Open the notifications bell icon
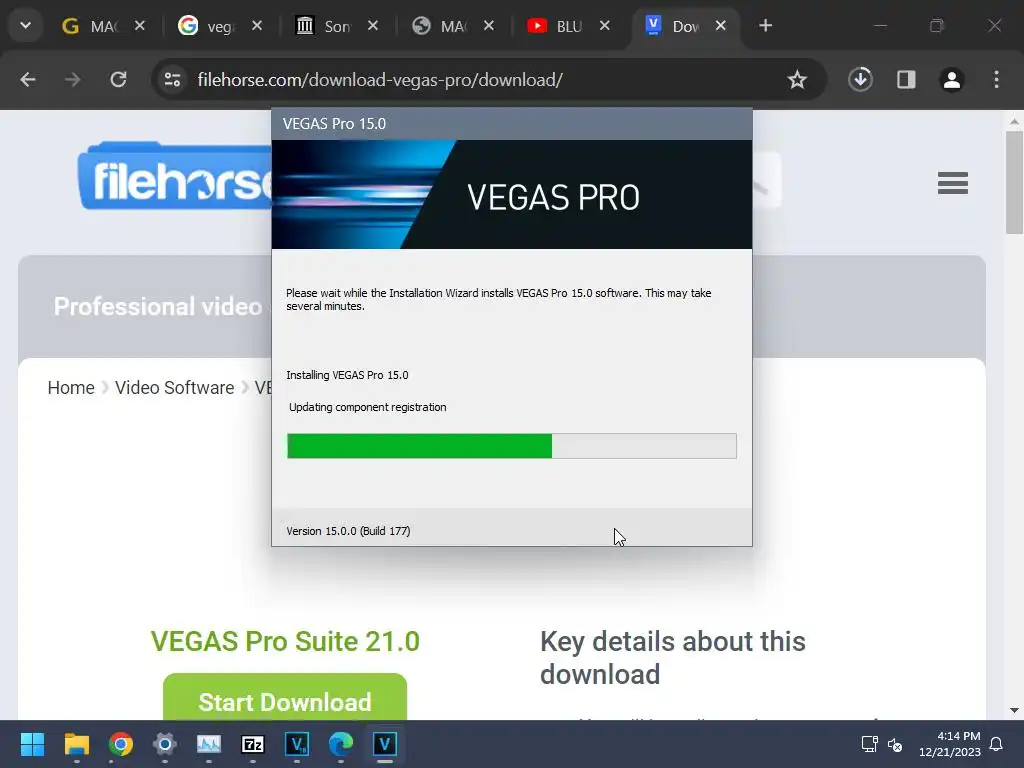 point(997,744)
